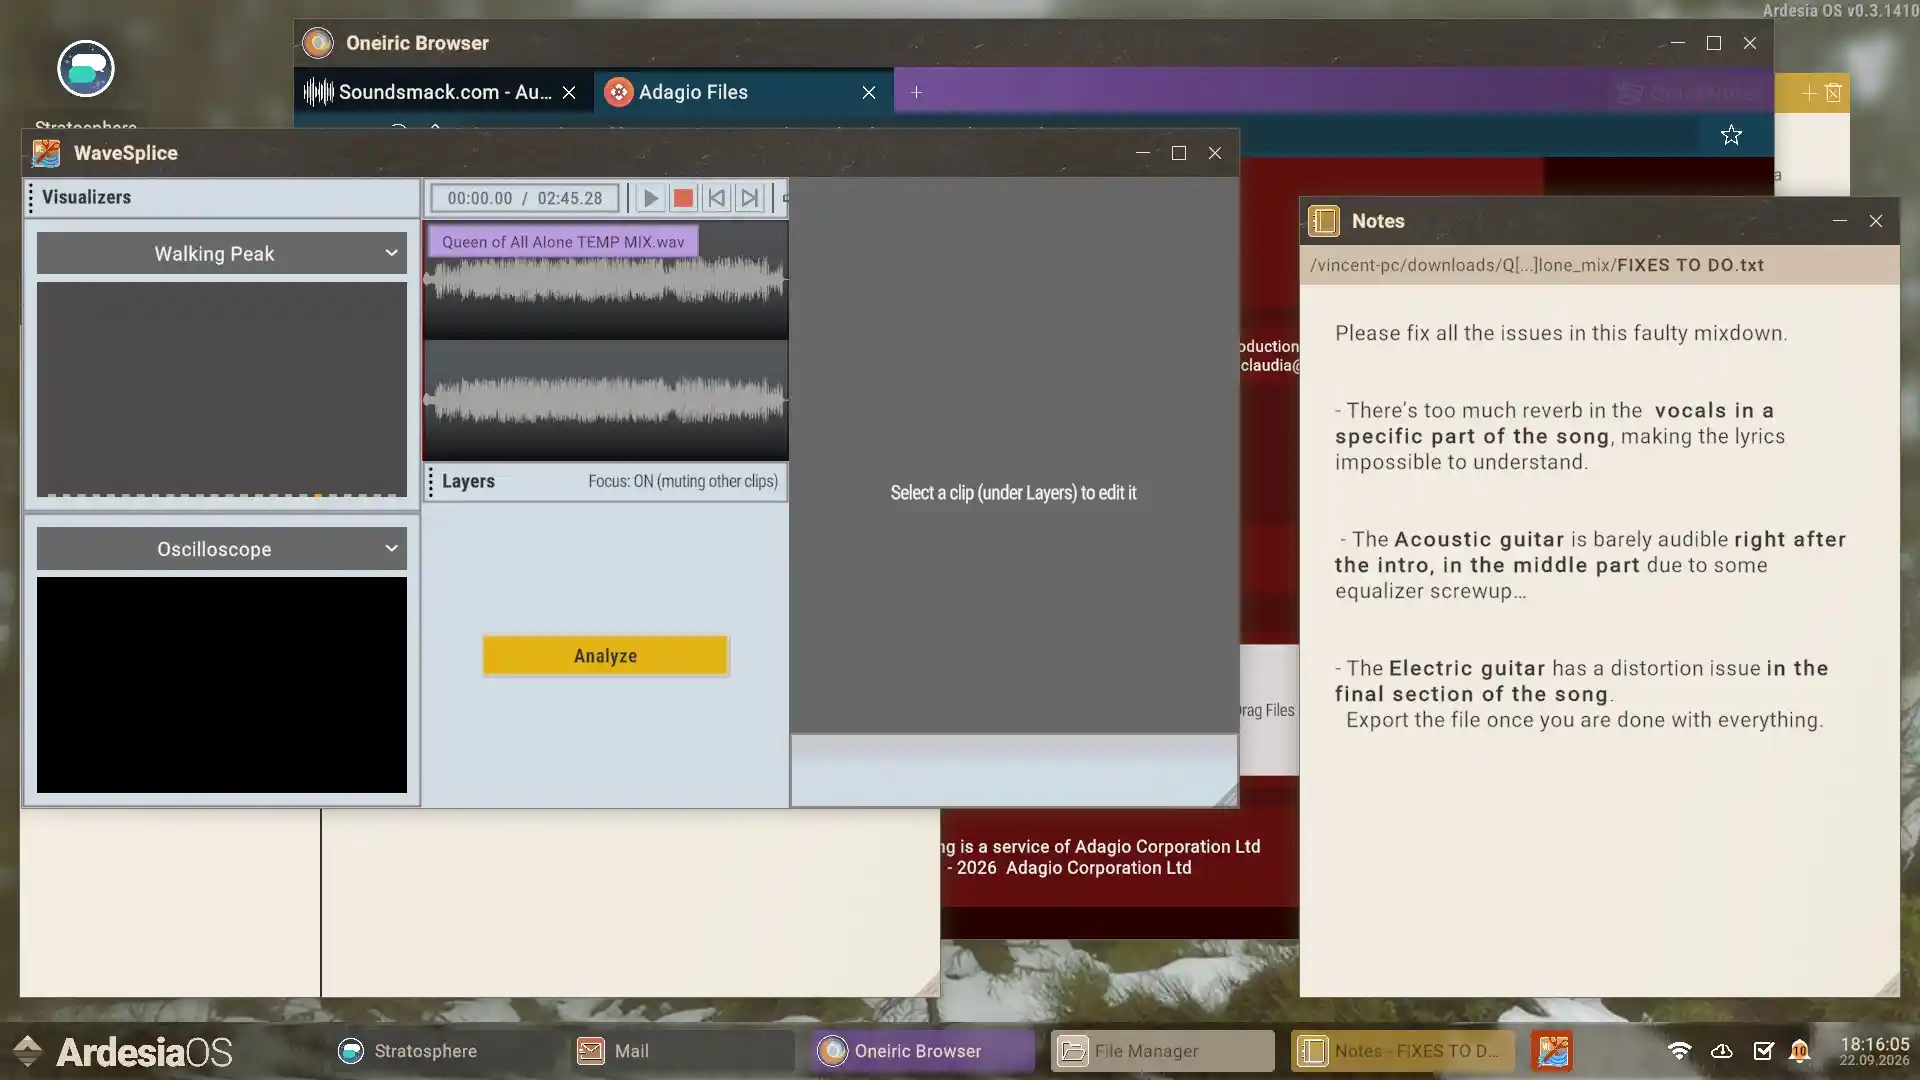Bookmark page with star icon
The width and height of the screenshot is (1920, 1080).
1731,135
